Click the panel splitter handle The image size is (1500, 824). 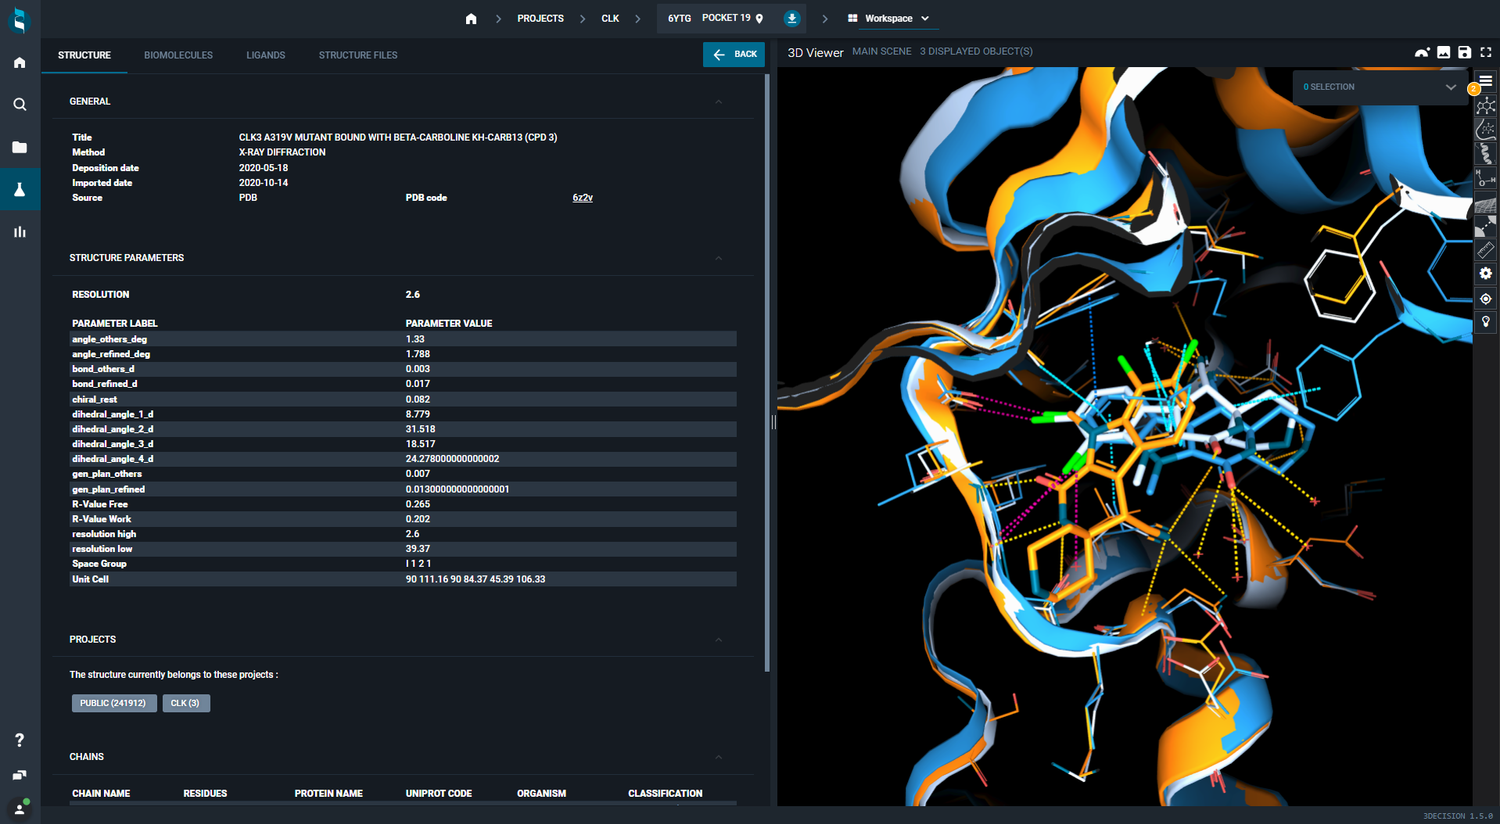[773, 422]
